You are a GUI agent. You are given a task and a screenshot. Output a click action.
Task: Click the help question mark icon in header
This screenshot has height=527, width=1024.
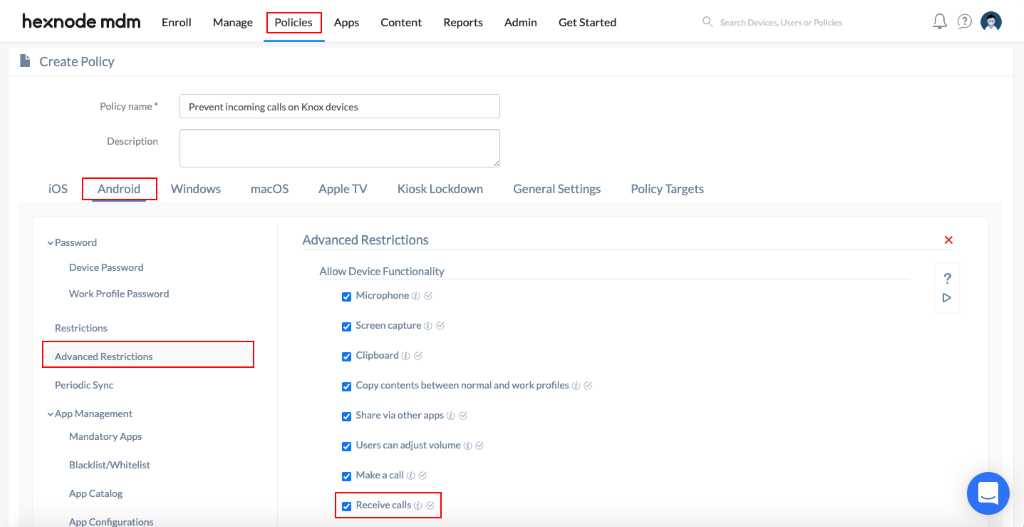pos(965,22)
